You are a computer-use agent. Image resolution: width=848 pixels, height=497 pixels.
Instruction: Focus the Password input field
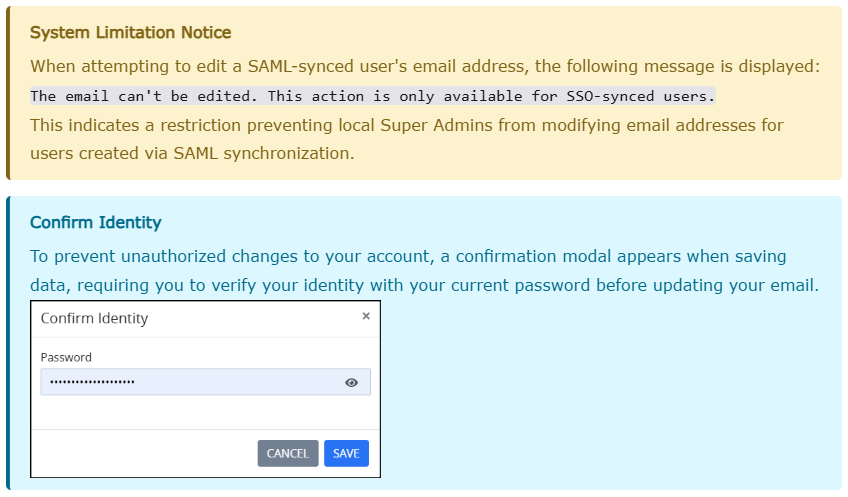point(206,382)
